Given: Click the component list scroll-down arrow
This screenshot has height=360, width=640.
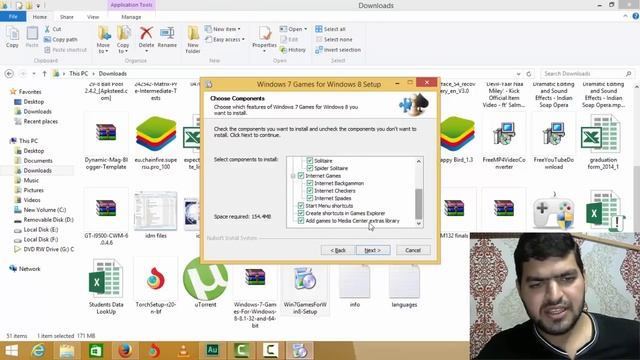Looking at the screenshot, I should [x=418, y=223].
